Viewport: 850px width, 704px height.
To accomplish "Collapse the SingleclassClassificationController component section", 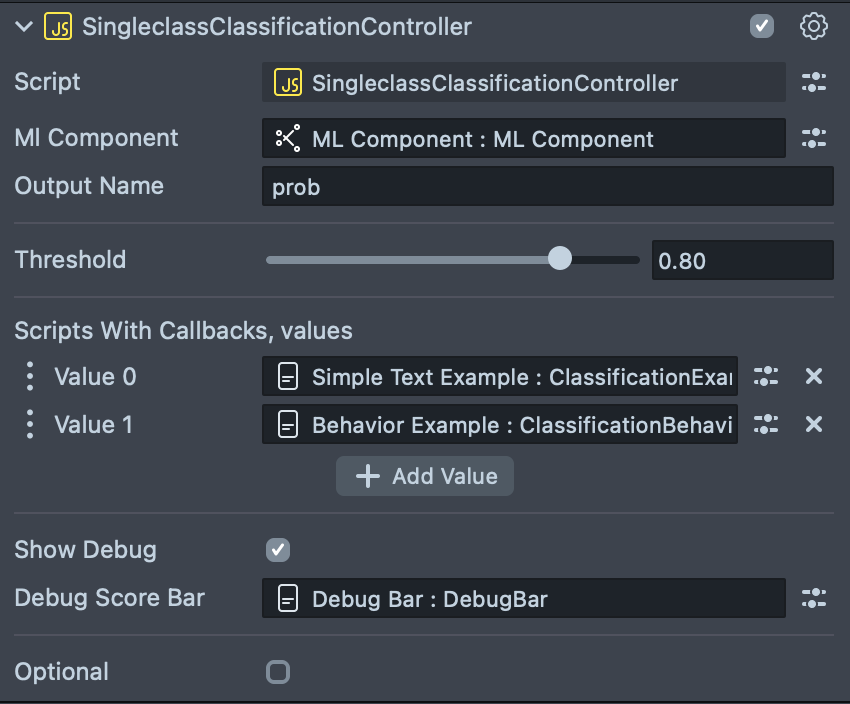I will click(x=24, y=27).
